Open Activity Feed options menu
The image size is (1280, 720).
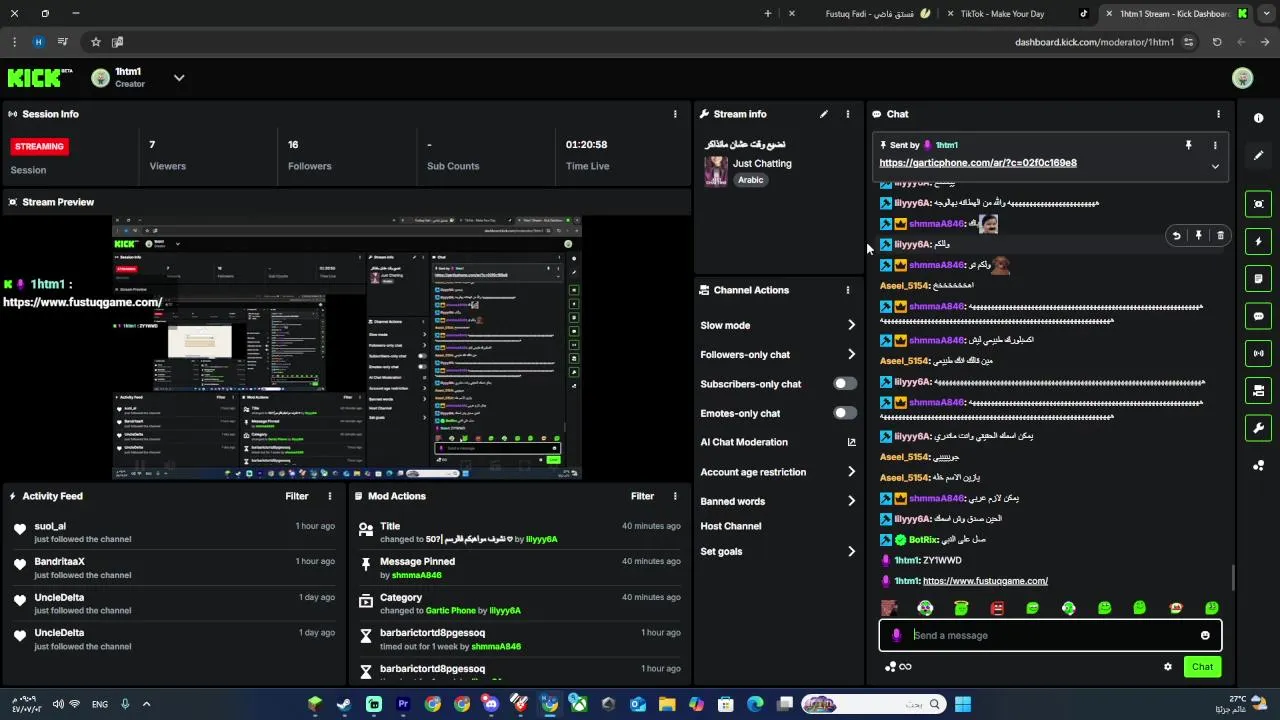[330, 496]
